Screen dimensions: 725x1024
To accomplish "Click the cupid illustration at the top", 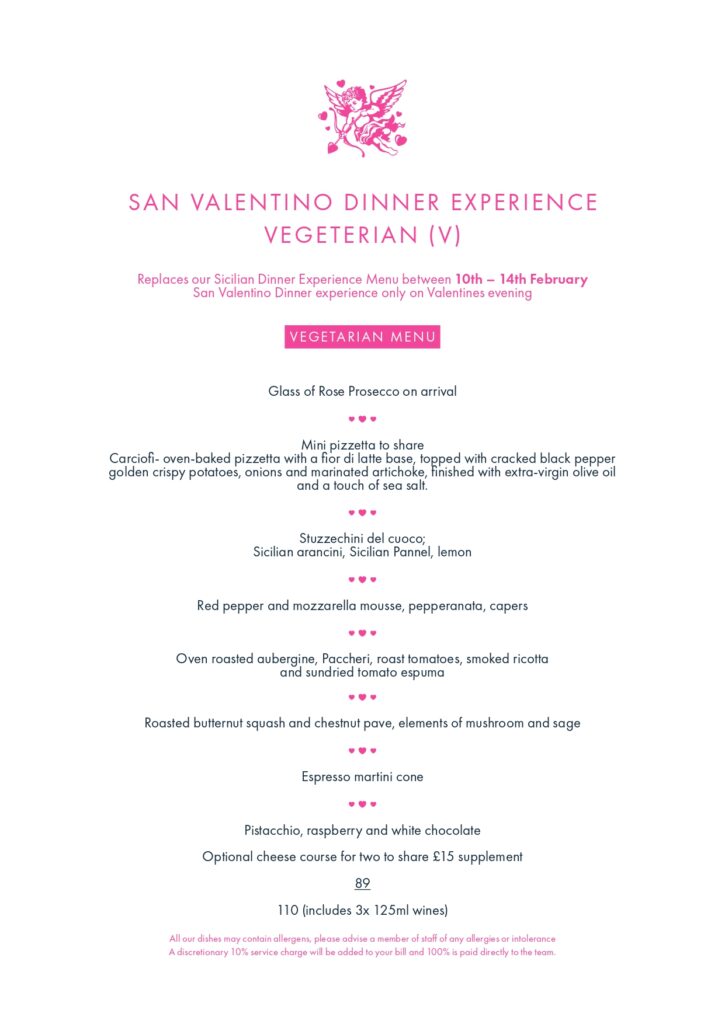I will coord(362,119).
